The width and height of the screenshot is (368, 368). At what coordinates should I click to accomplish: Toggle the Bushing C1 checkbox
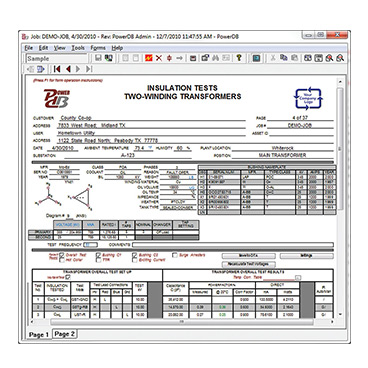pyautogui.click(x=98, y=255)
